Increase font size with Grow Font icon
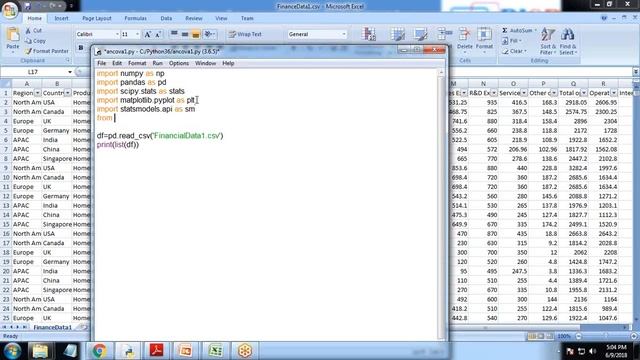 [148, 34]
